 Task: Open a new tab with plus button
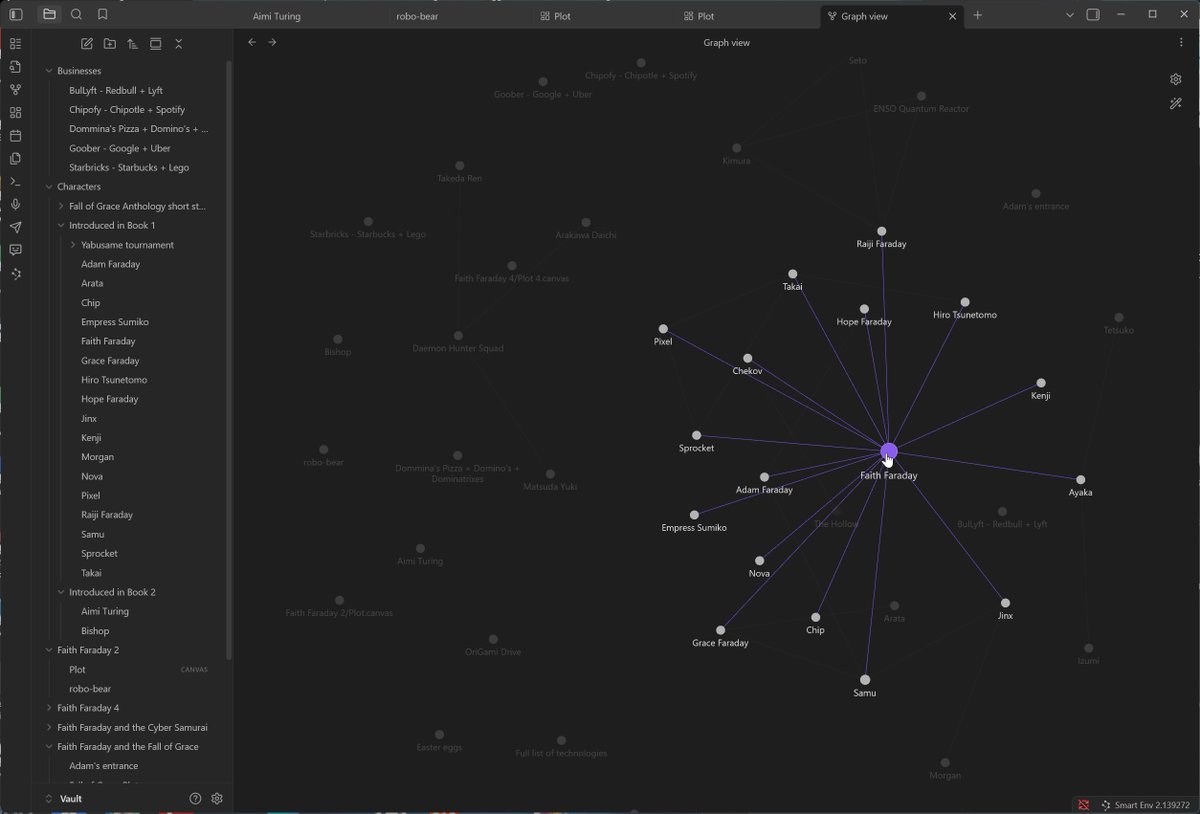[x=978, y=15]
